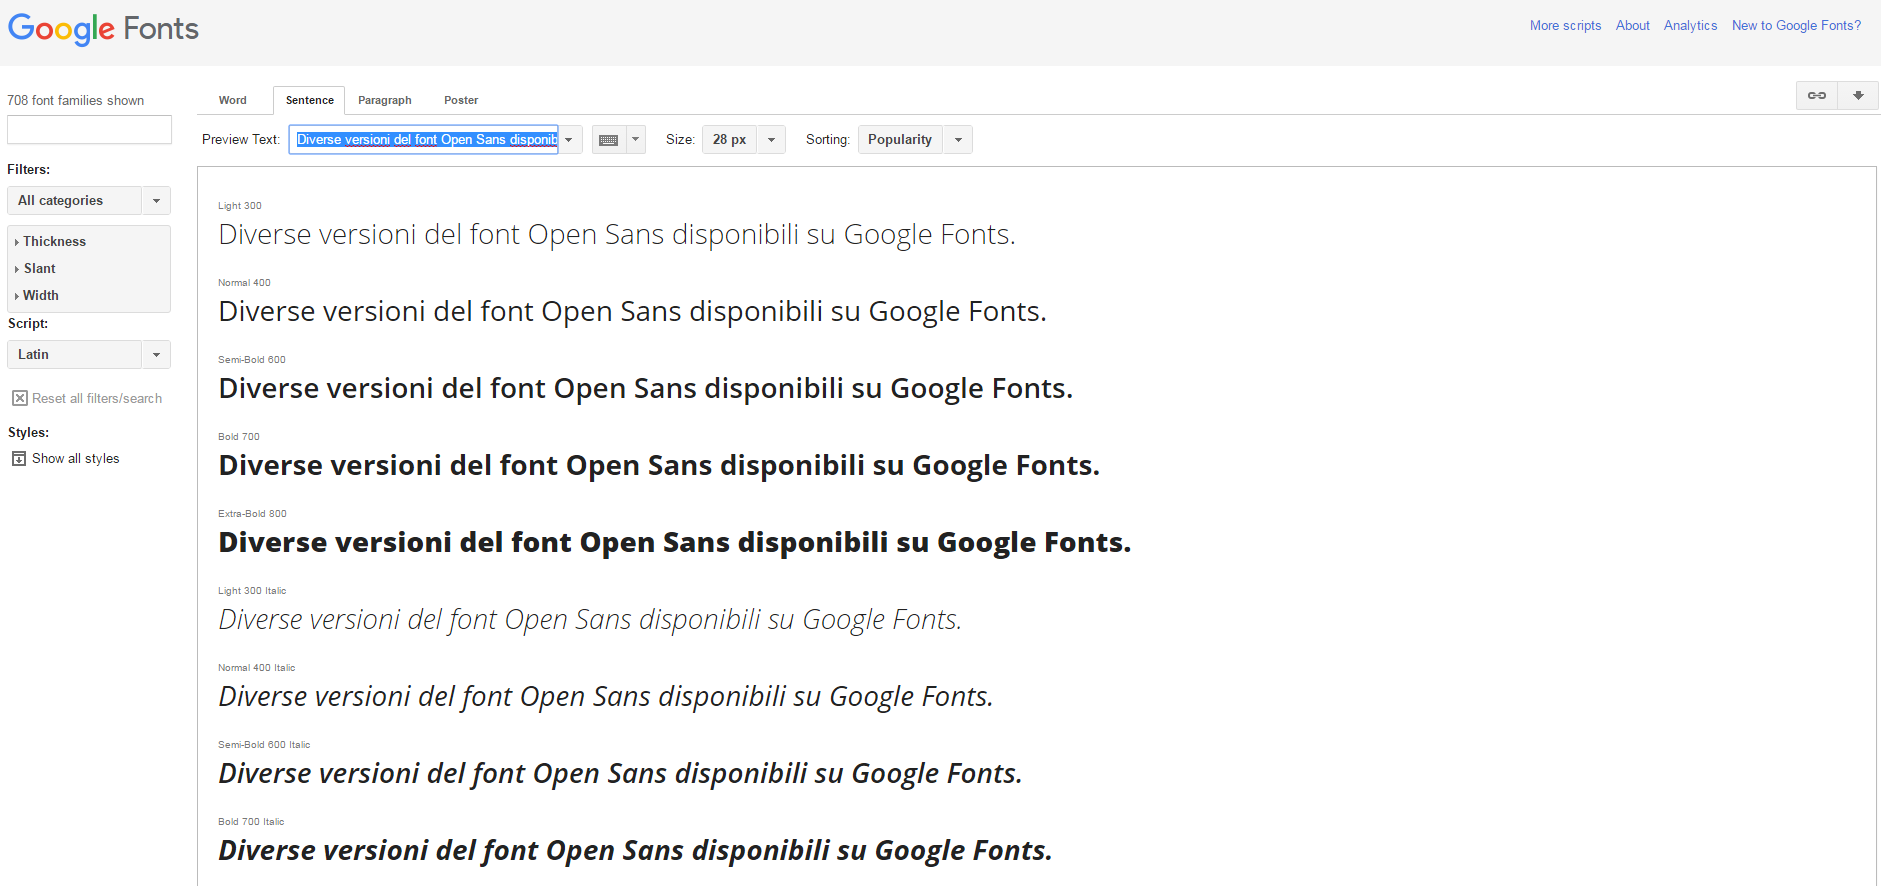Switch to the Word tab
Screen dimensions: 1881x886
point(233,100)
